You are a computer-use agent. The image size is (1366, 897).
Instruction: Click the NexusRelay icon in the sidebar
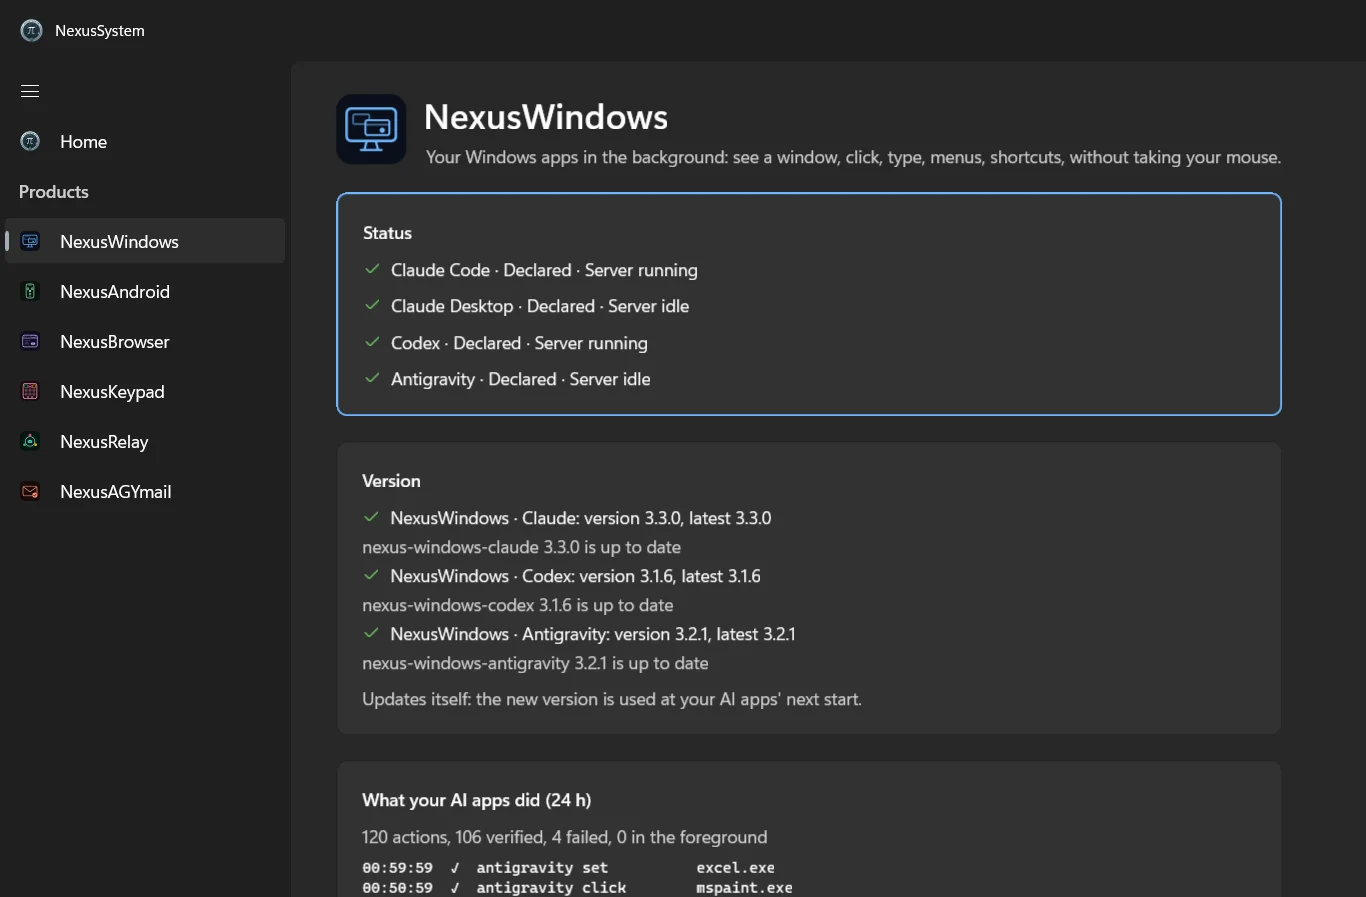click(30, 442)
